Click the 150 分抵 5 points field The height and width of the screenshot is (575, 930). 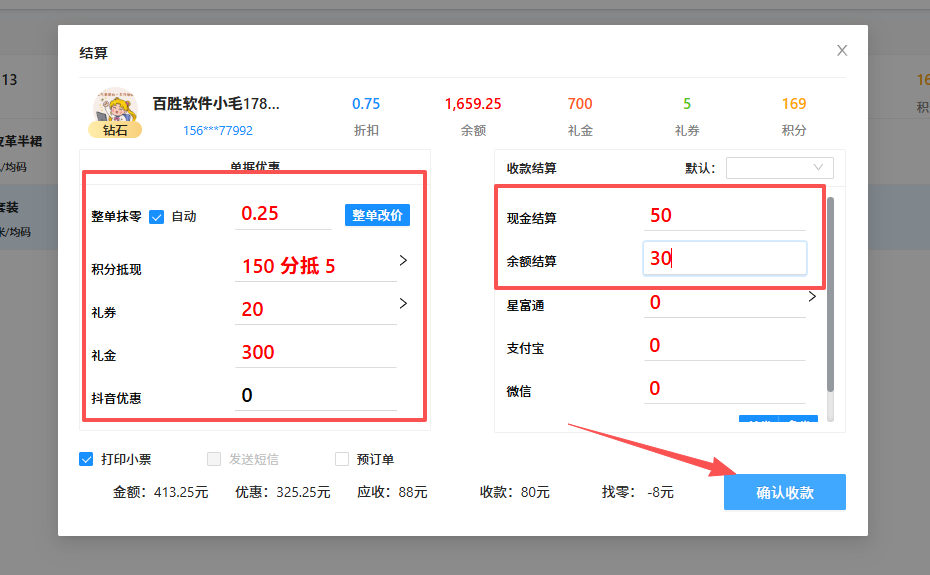(x=316, y=266)
